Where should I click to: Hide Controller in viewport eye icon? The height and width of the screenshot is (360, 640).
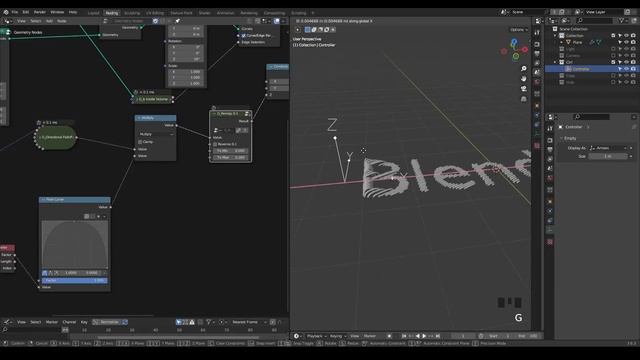[x=626, y=69]
